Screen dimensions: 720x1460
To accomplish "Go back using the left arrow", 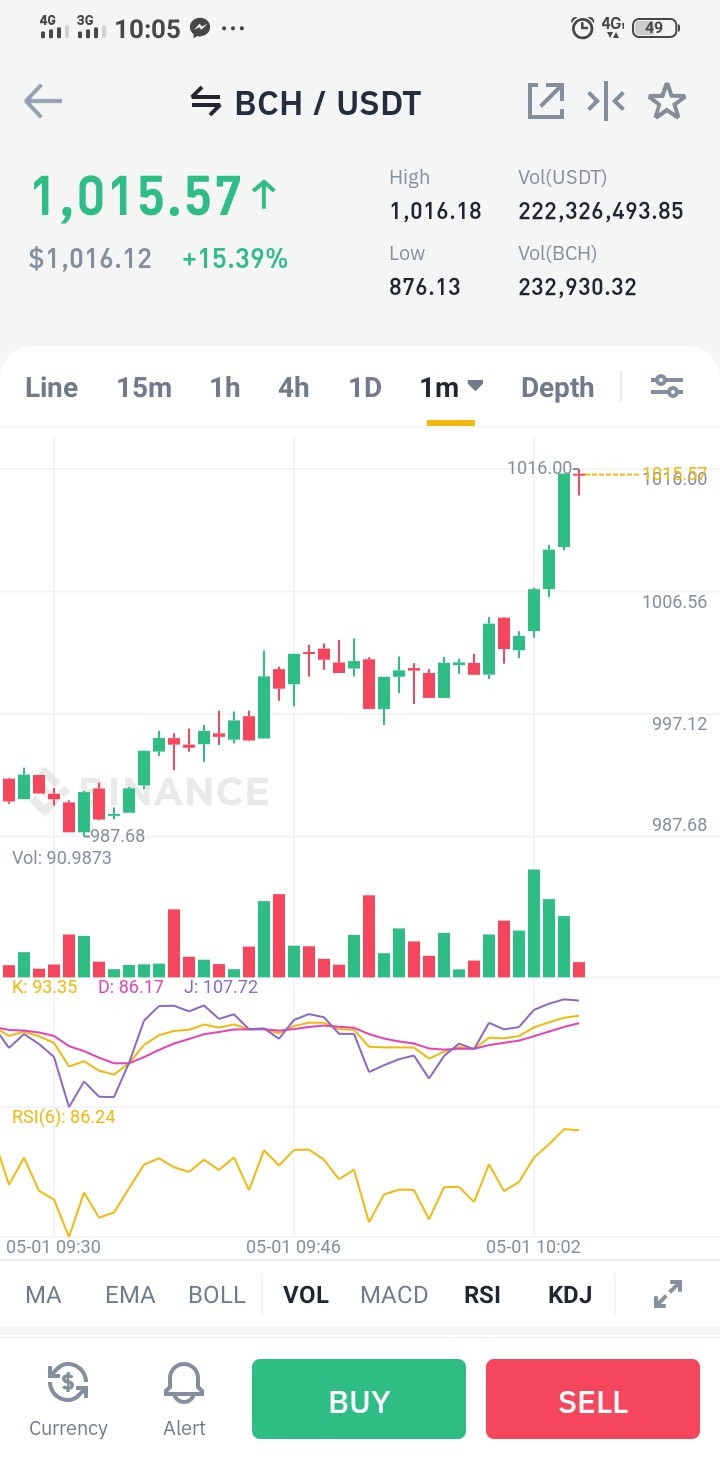I will 43,101.
